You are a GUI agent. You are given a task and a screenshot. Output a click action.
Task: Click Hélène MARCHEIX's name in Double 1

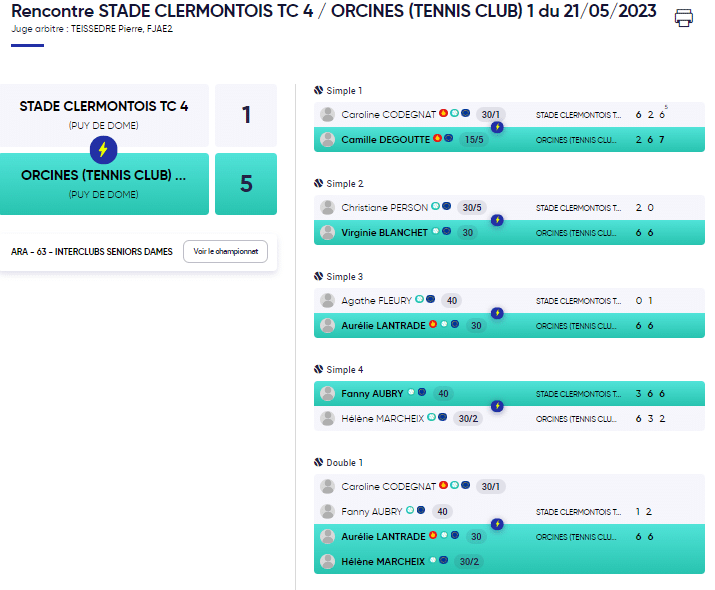pyautogui.click(x=383, y=562)
